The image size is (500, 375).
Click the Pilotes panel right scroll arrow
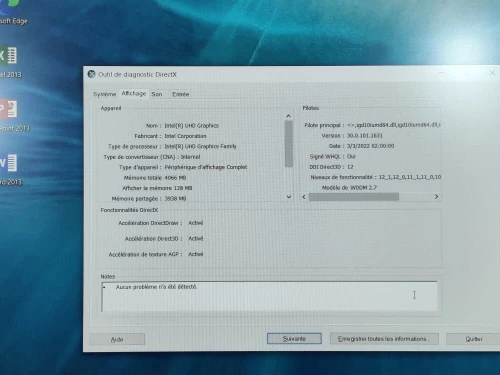pos(436,197)
